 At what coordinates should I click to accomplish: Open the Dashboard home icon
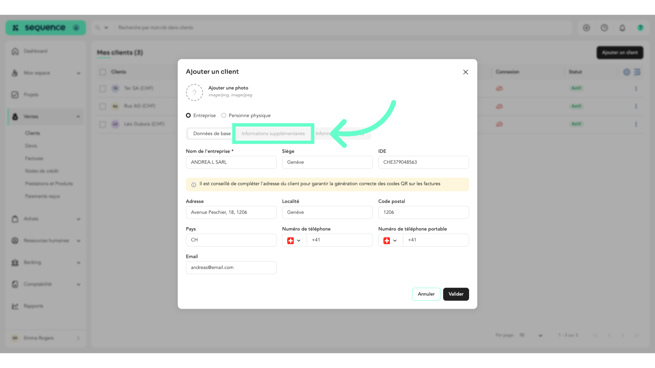click(x=15, y=51)
